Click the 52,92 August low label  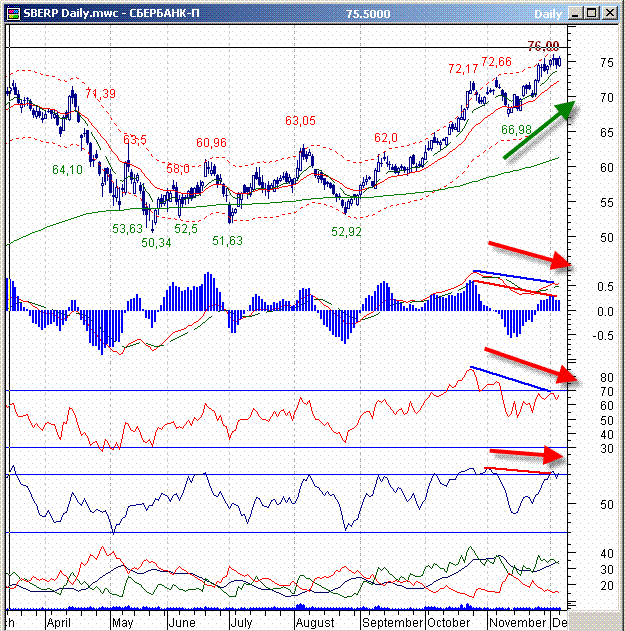(346, 231)
